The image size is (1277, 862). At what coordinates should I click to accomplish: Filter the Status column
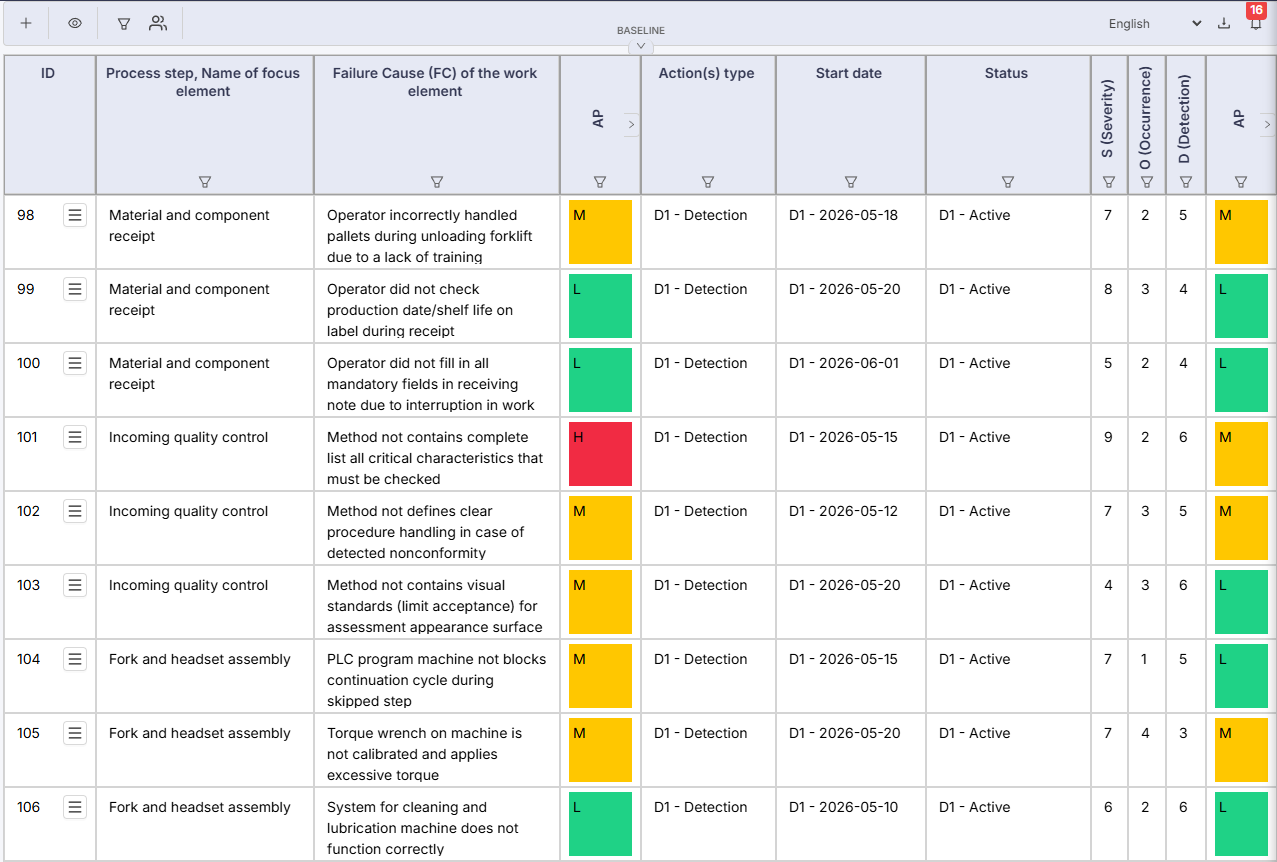point(1008,182)
